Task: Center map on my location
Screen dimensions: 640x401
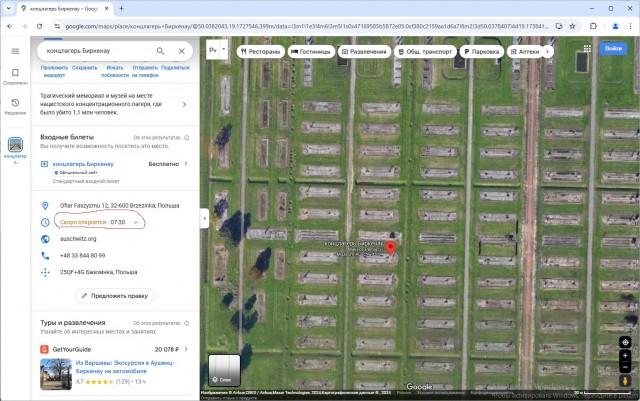Action: pyautogui.click(x=625, y=342)
